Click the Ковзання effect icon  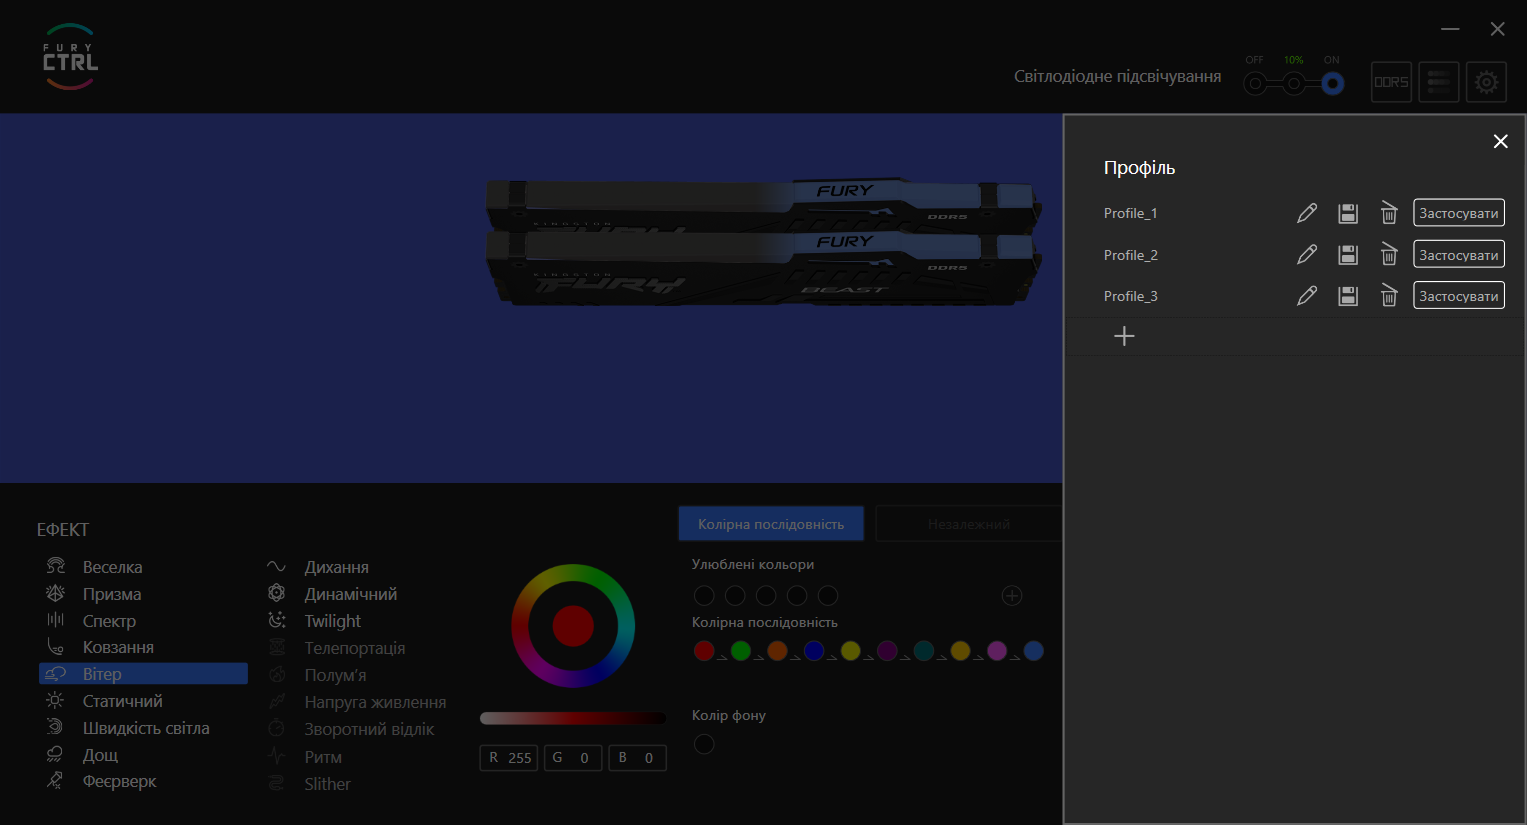point(56,647)
